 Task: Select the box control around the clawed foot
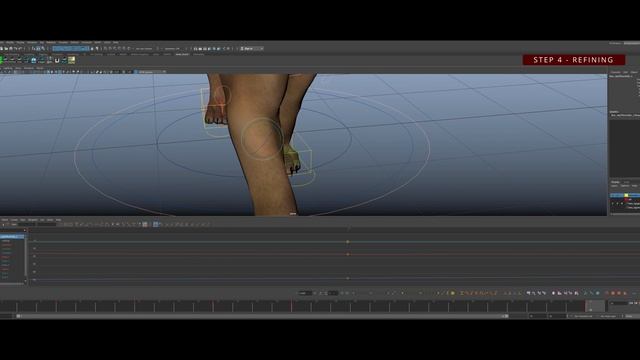point(300,161)
